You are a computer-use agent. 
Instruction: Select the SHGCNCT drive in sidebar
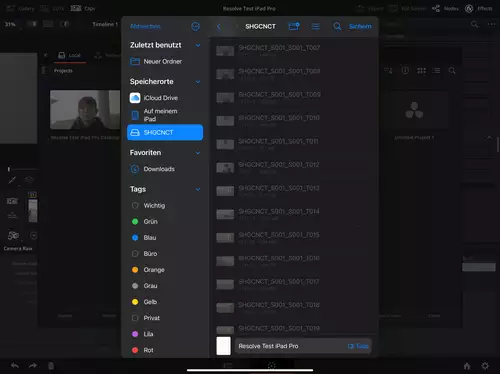[165, 132]
